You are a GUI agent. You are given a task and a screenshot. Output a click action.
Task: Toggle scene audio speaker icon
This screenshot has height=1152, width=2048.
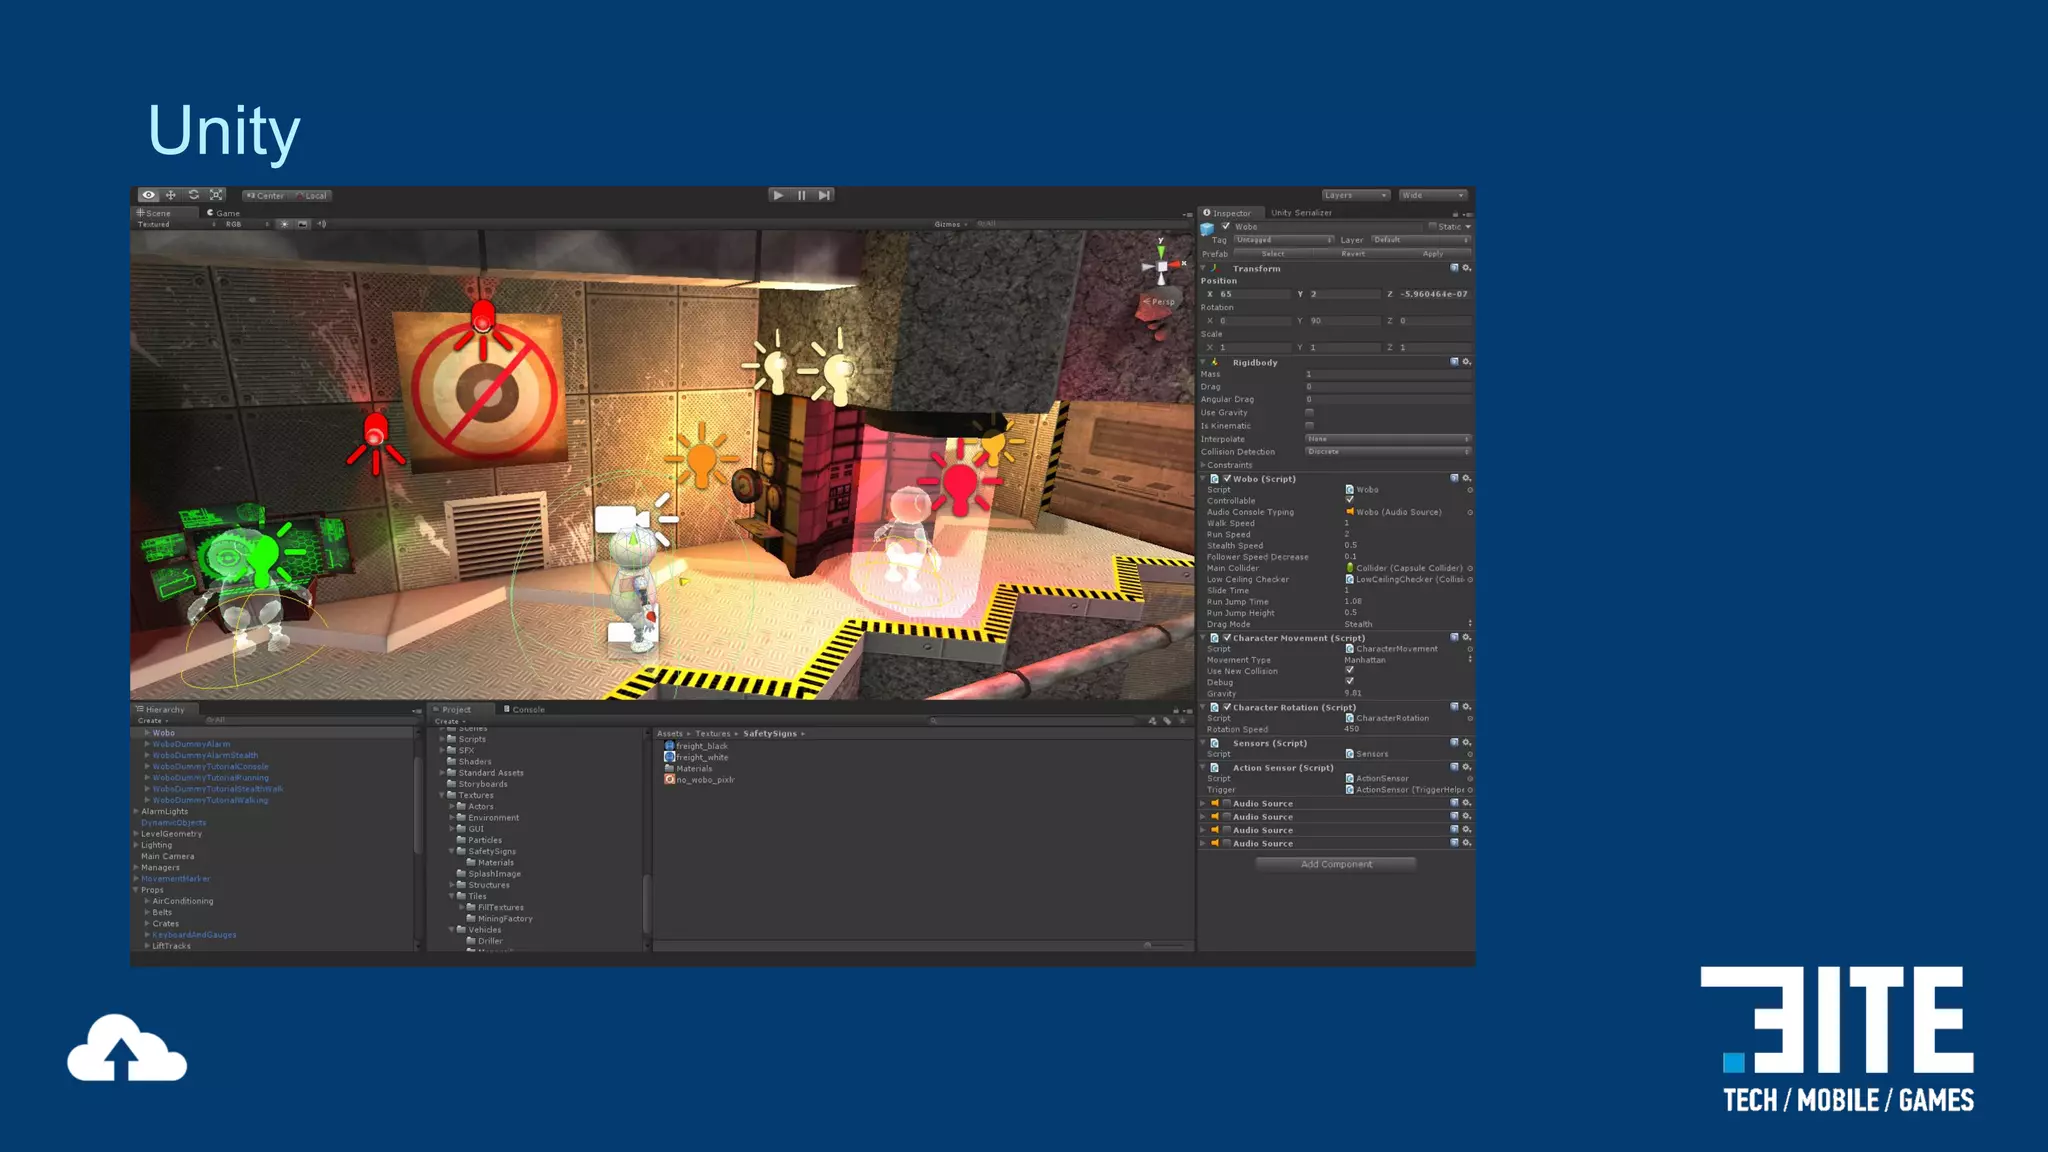[x=322, y=224]
